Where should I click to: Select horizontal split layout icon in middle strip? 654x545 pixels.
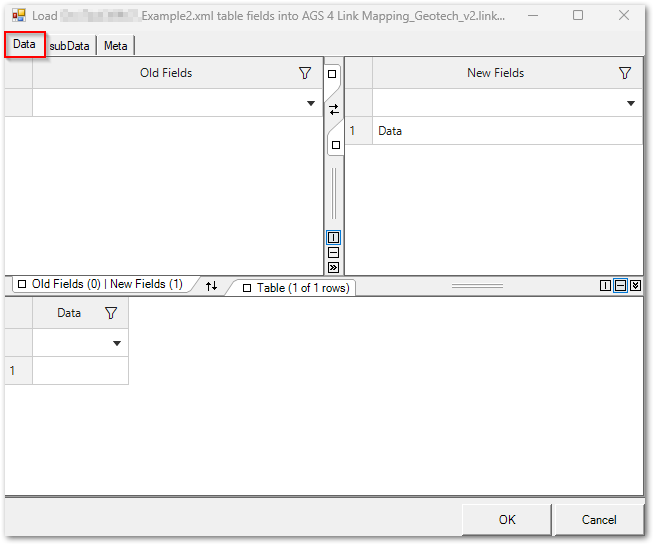[x=334, y=253]
